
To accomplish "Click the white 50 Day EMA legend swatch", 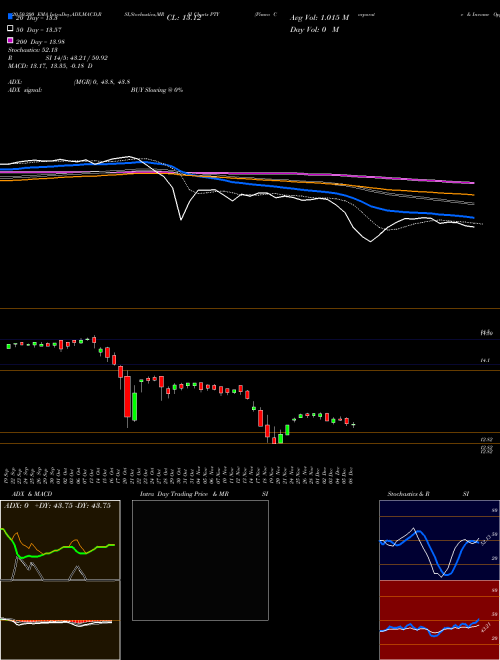I will tap(11, 29).
